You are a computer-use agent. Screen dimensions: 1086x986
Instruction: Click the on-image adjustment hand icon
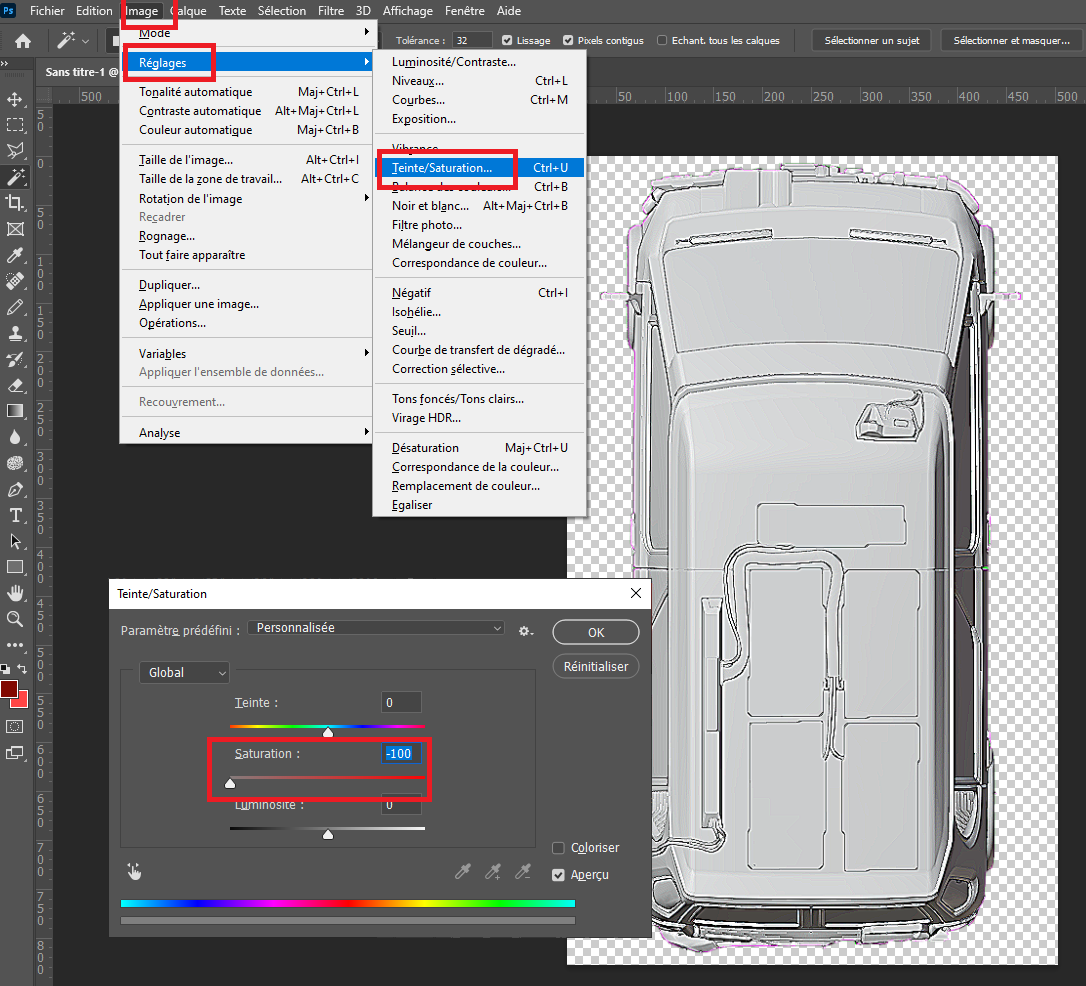click(134, 871)
